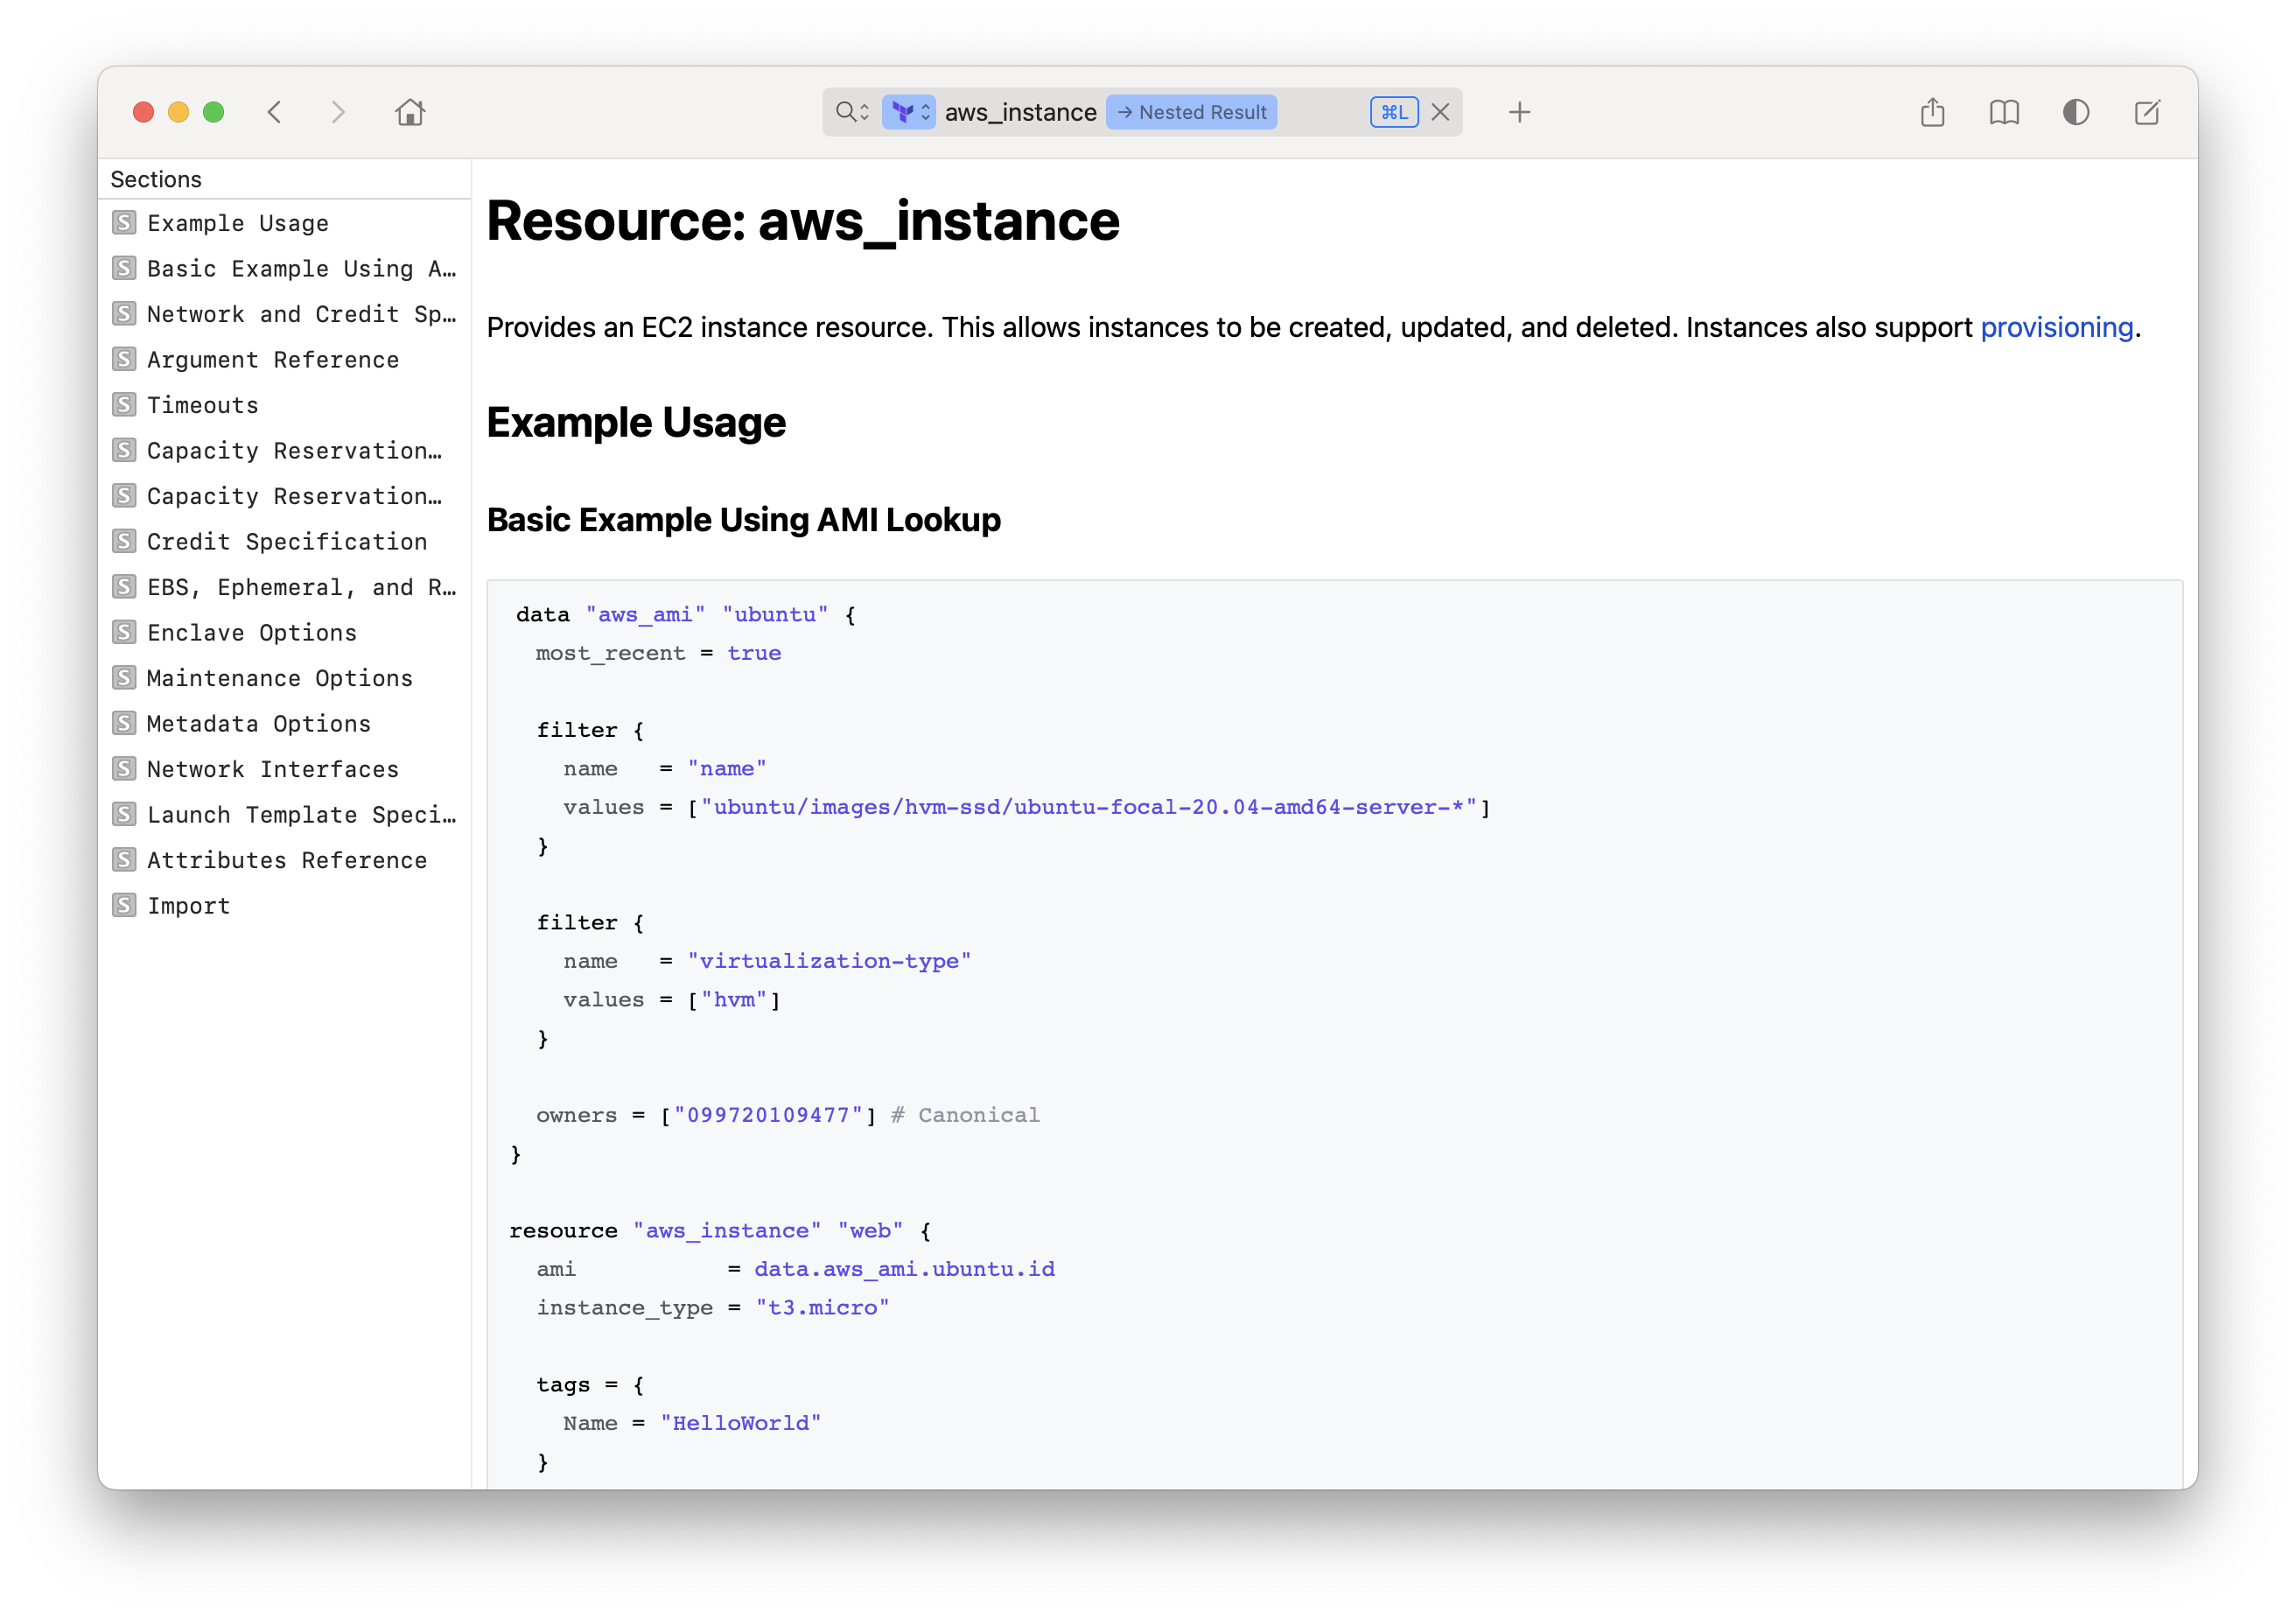
Task: Click the aws_instance search field
Action: [x=1020, y=112]
